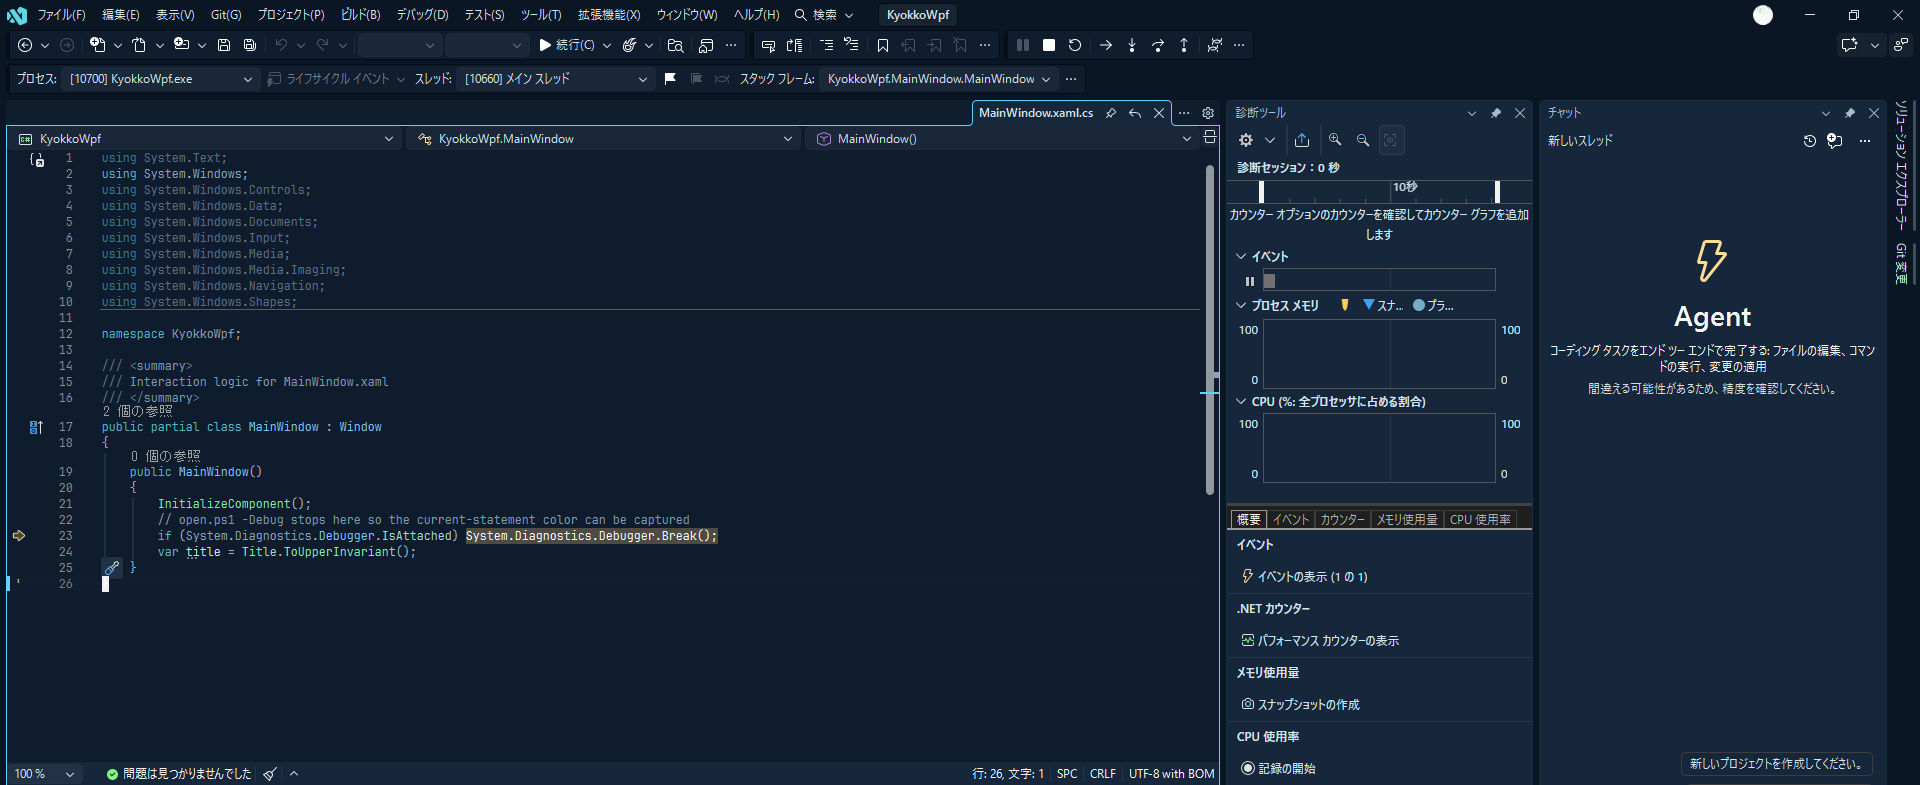Open the MainWindow() member dropdown
Screen dimensions: 1920x785
(1003, 139)
